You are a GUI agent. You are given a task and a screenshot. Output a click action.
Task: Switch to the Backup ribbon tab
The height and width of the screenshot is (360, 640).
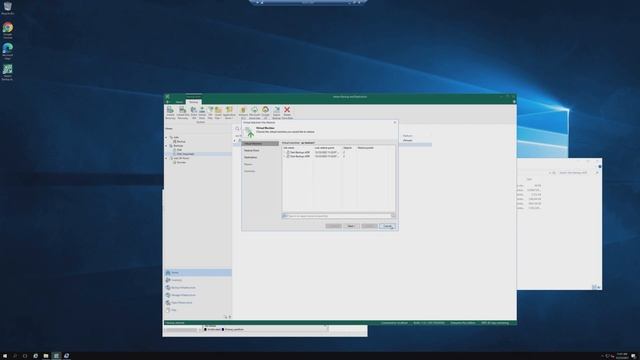193,102
